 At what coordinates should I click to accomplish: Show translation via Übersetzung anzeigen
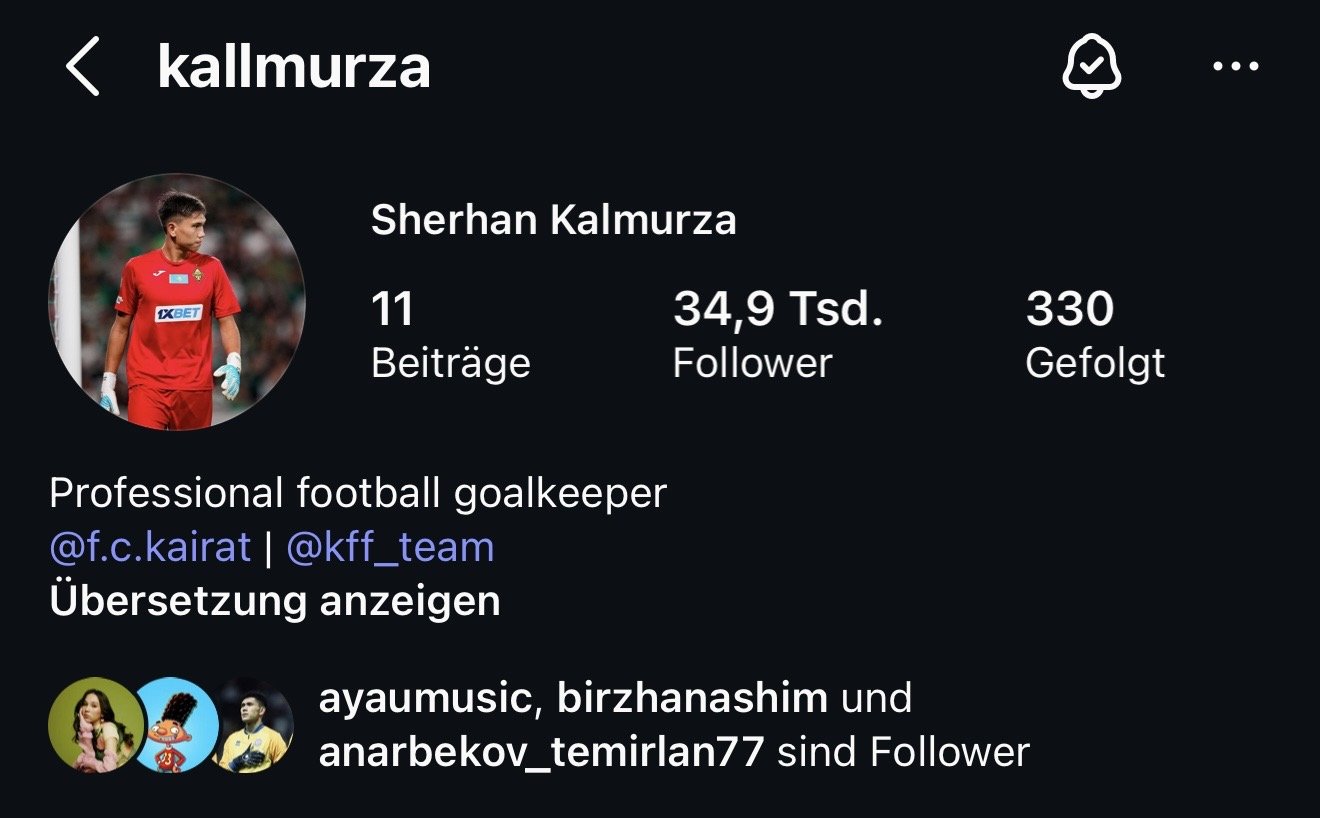[275, 601]
